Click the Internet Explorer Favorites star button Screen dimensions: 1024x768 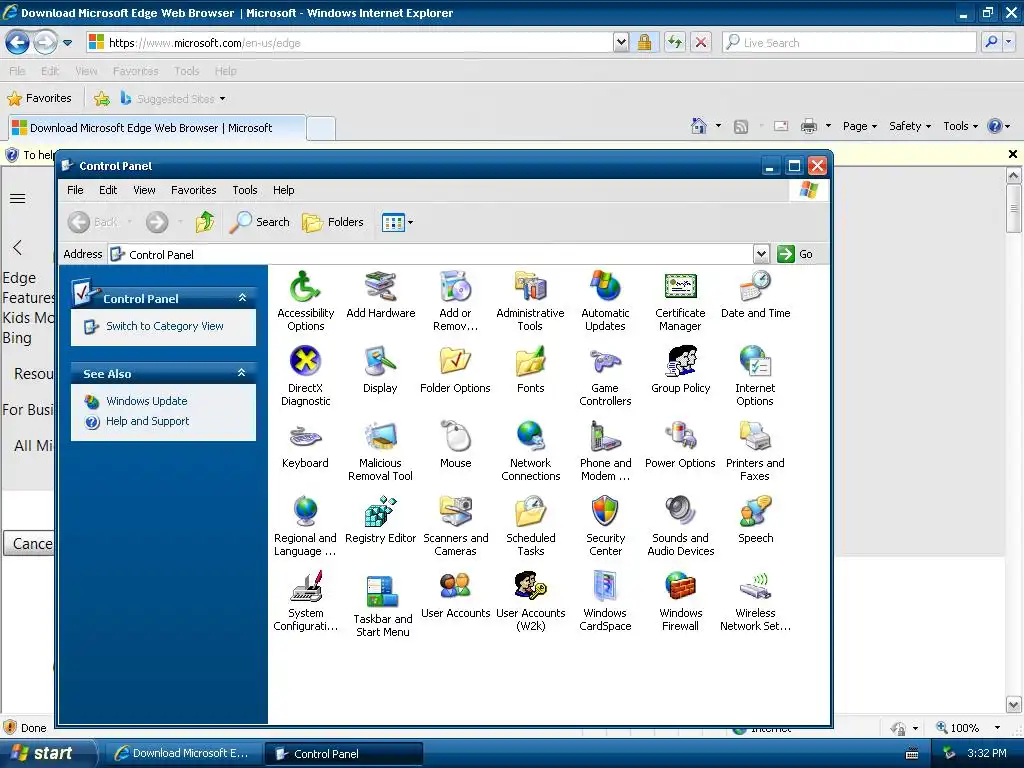pyautogui.click(x=39, y=99)
